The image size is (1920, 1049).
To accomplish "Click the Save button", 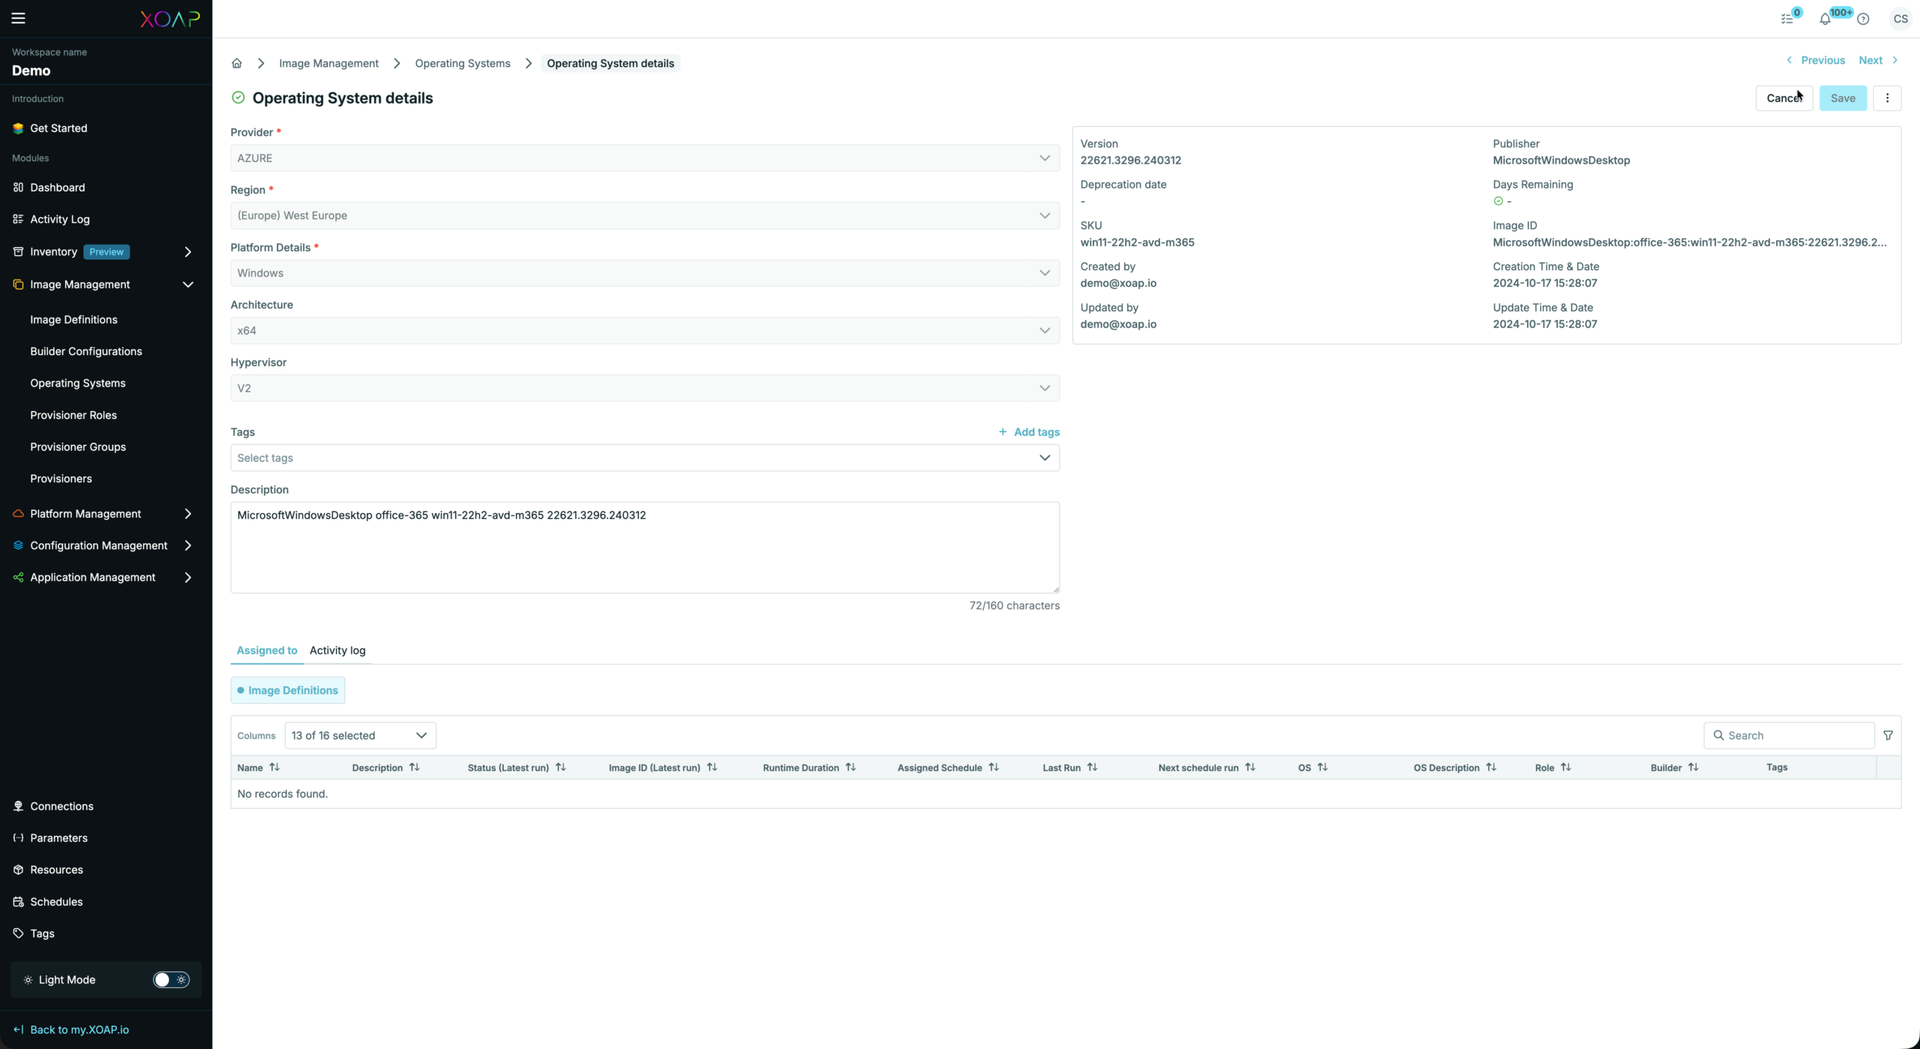I will click(1842, 98).
